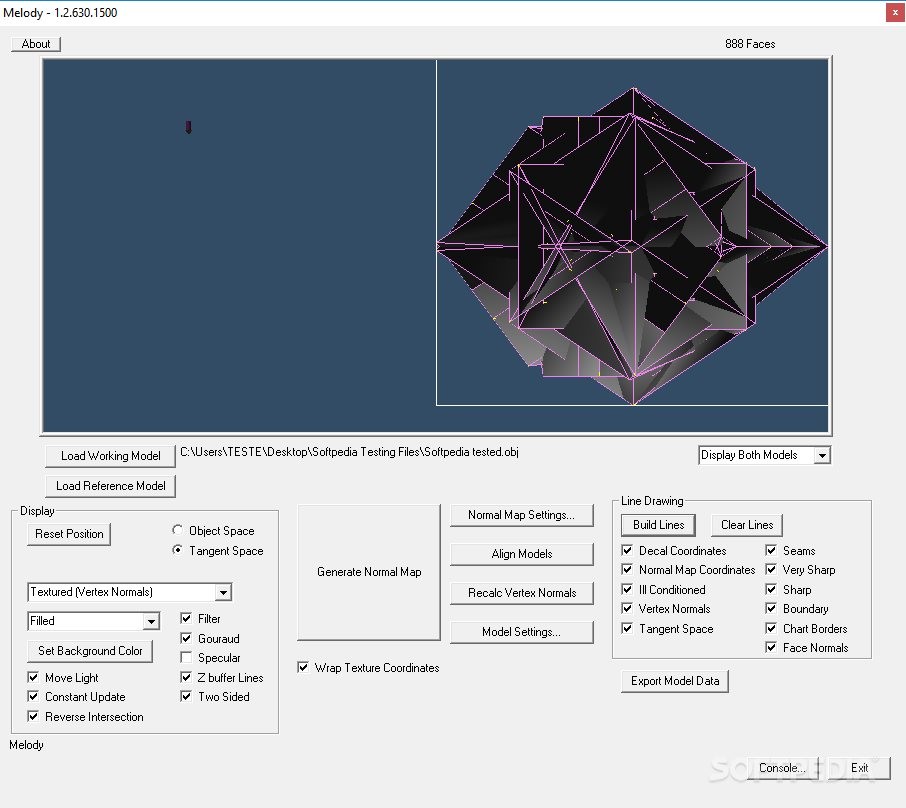Viewport: 906px width, 808px height.
Task: Toggle Tangent Space line drawing checkbox
Action: tap(627, 628)
